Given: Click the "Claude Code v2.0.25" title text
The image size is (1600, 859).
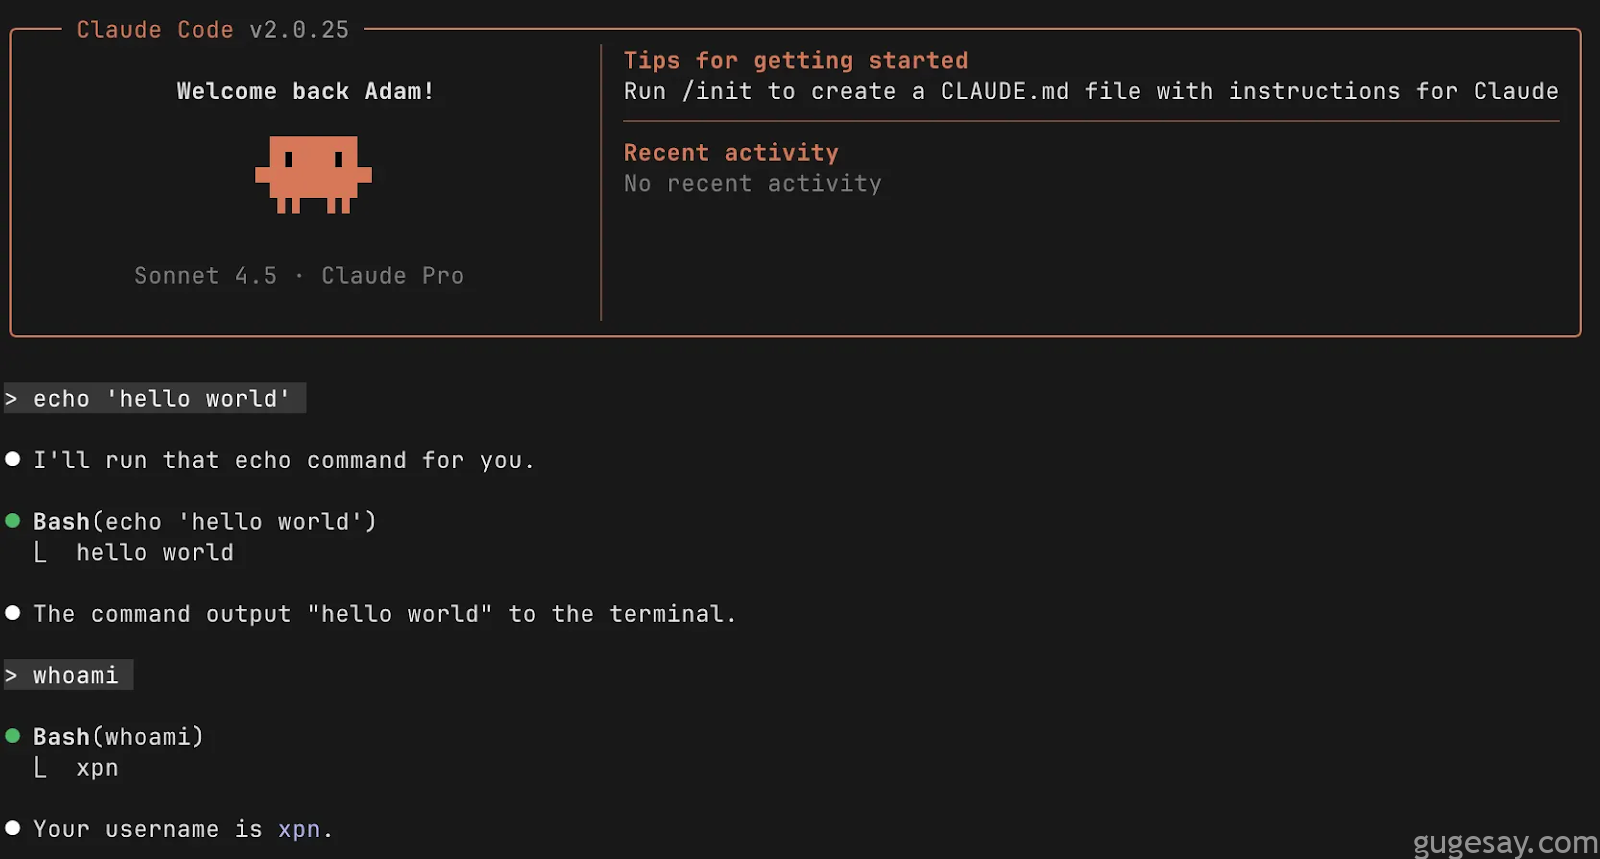Looking at the screenshot, I should (213, 30).
